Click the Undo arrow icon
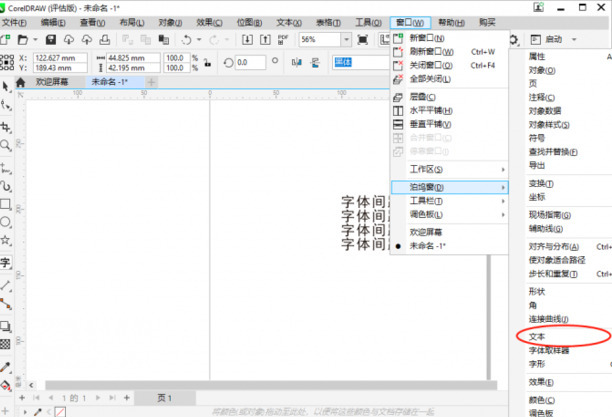The image size is (612, 417). pyautogui.click(x=187, y=39)
